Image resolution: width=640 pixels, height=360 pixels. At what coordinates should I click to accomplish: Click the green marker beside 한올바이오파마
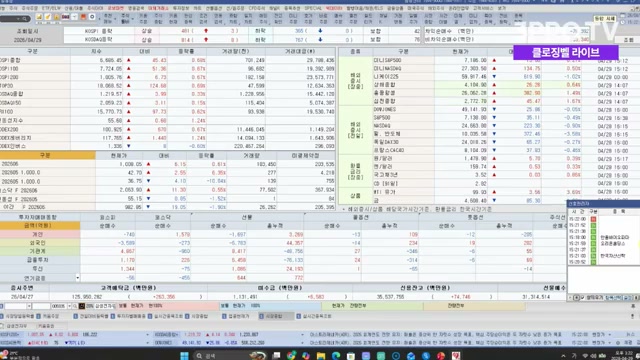pos(593,238)
